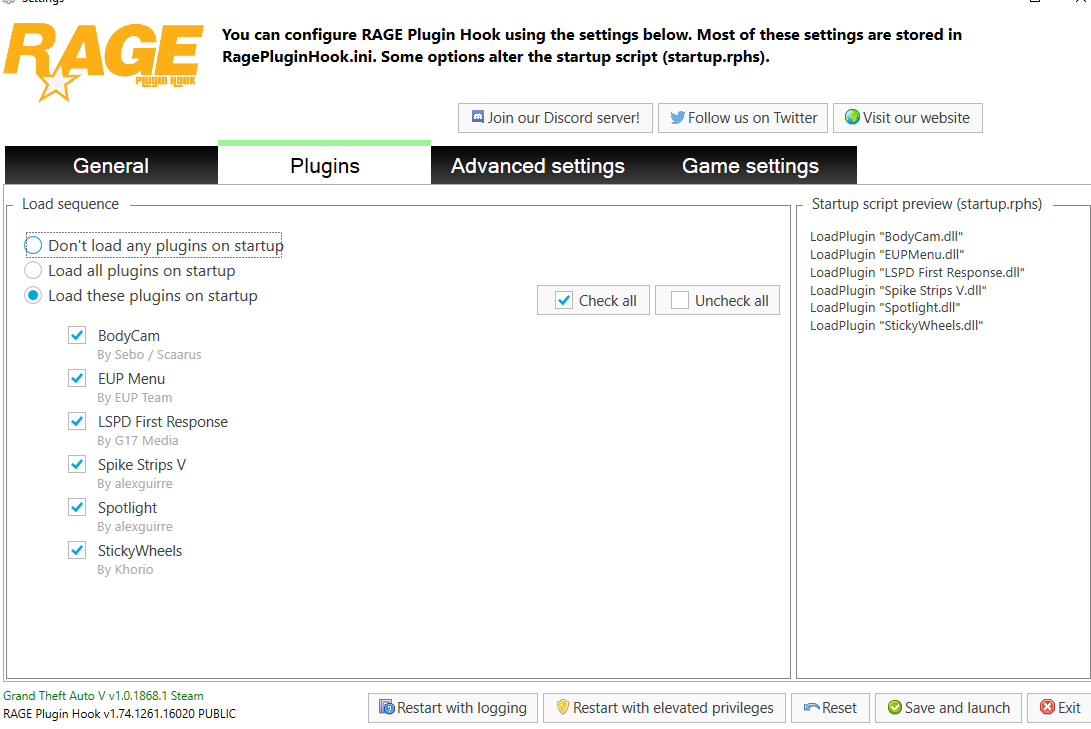Click the Reset button
The height and width of the screenshot is (729, 1091).
point(830,707)
